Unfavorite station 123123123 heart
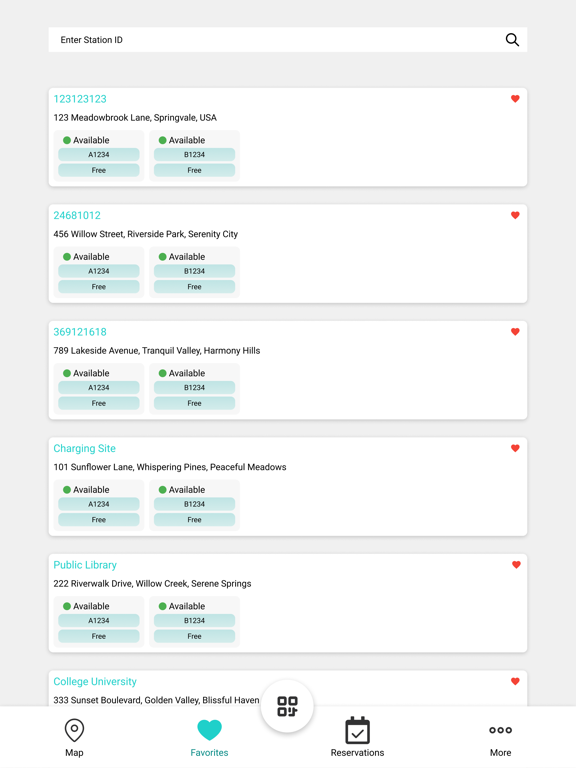The height and width of the screenshot is (768, 576). [515, 98]
